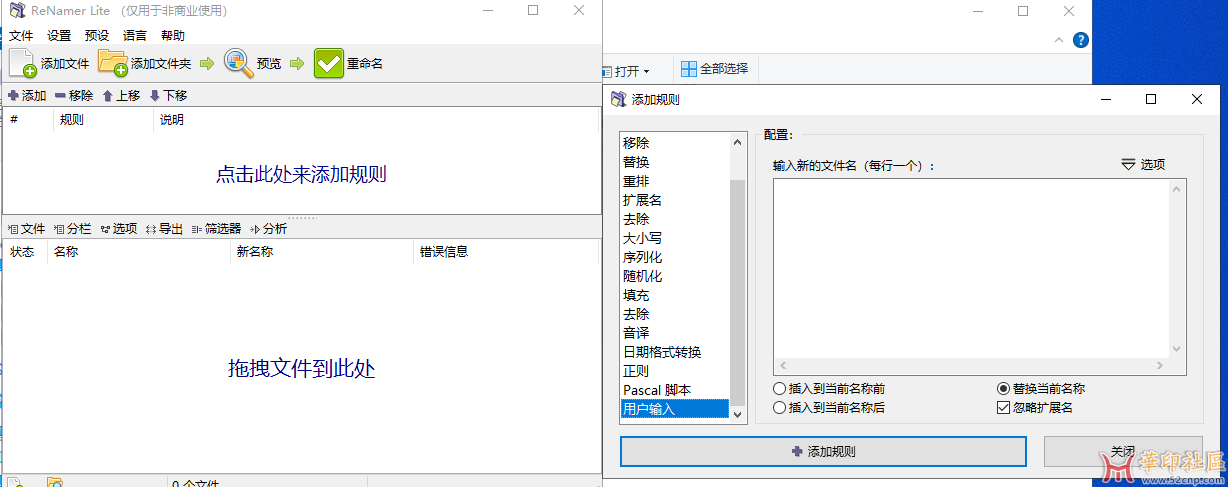Select the 大小写 rule type
The height and width of the screenshot is (487, 1228).
[675, 238]
